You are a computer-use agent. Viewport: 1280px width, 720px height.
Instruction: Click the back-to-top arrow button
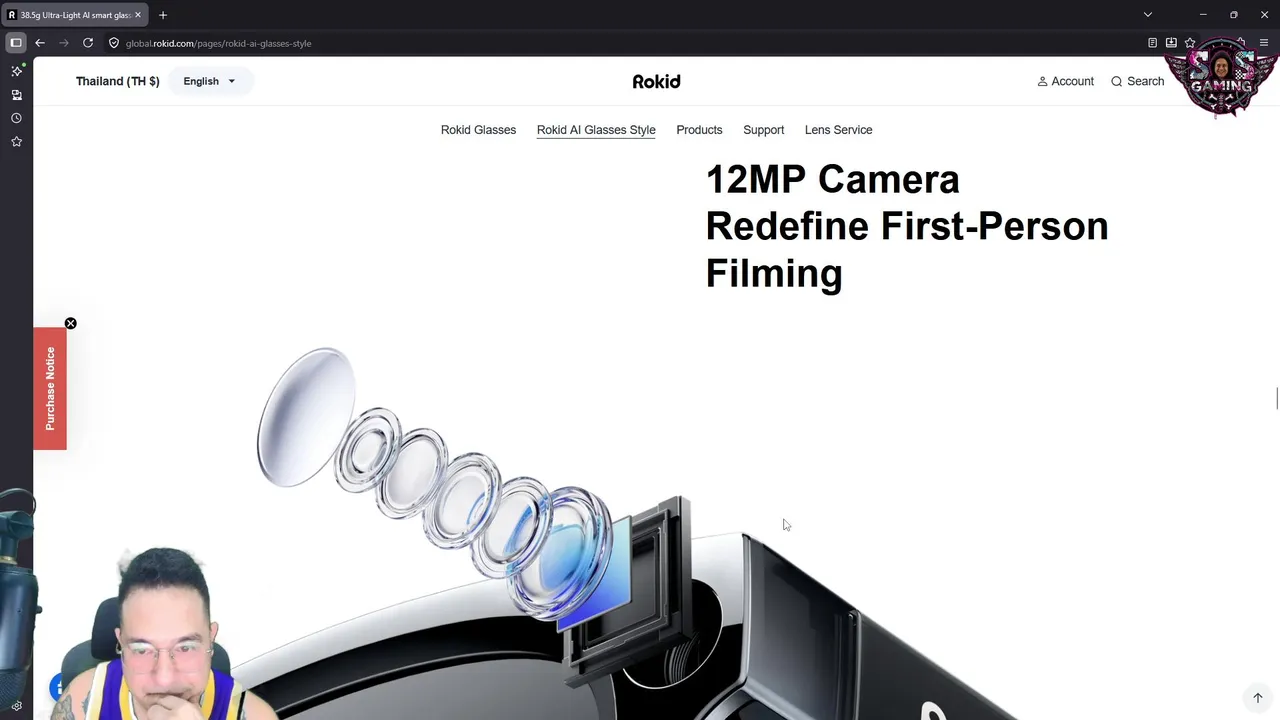(x=1257, y=698)
